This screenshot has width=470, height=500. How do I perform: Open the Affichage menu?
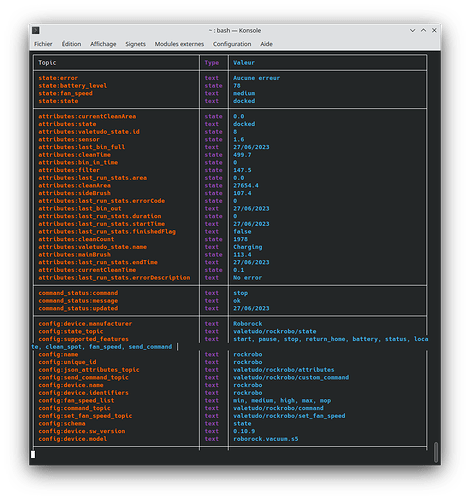pos(103,44)
